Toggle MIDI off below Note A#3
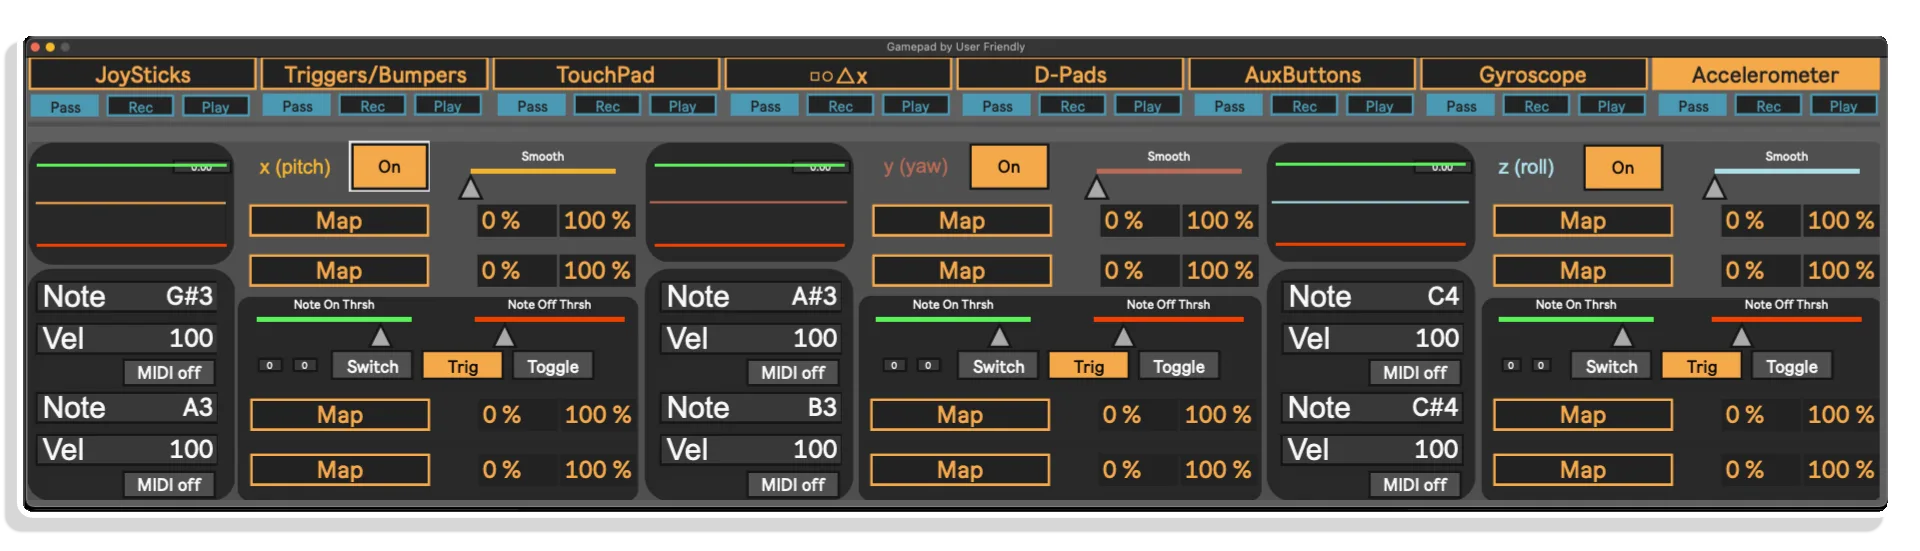The height and width of the screenshot is (551, 1920). point(793,373)
